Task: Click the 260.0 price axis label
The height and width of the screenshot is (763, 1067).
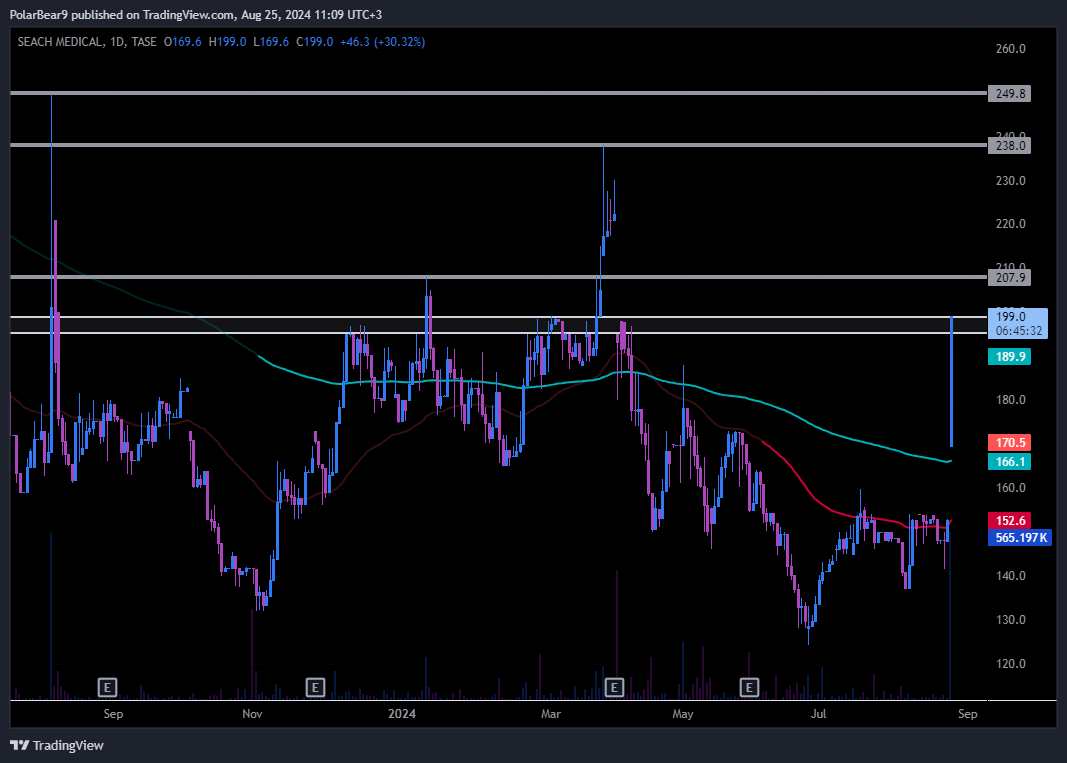Action: pos(1011,48)
